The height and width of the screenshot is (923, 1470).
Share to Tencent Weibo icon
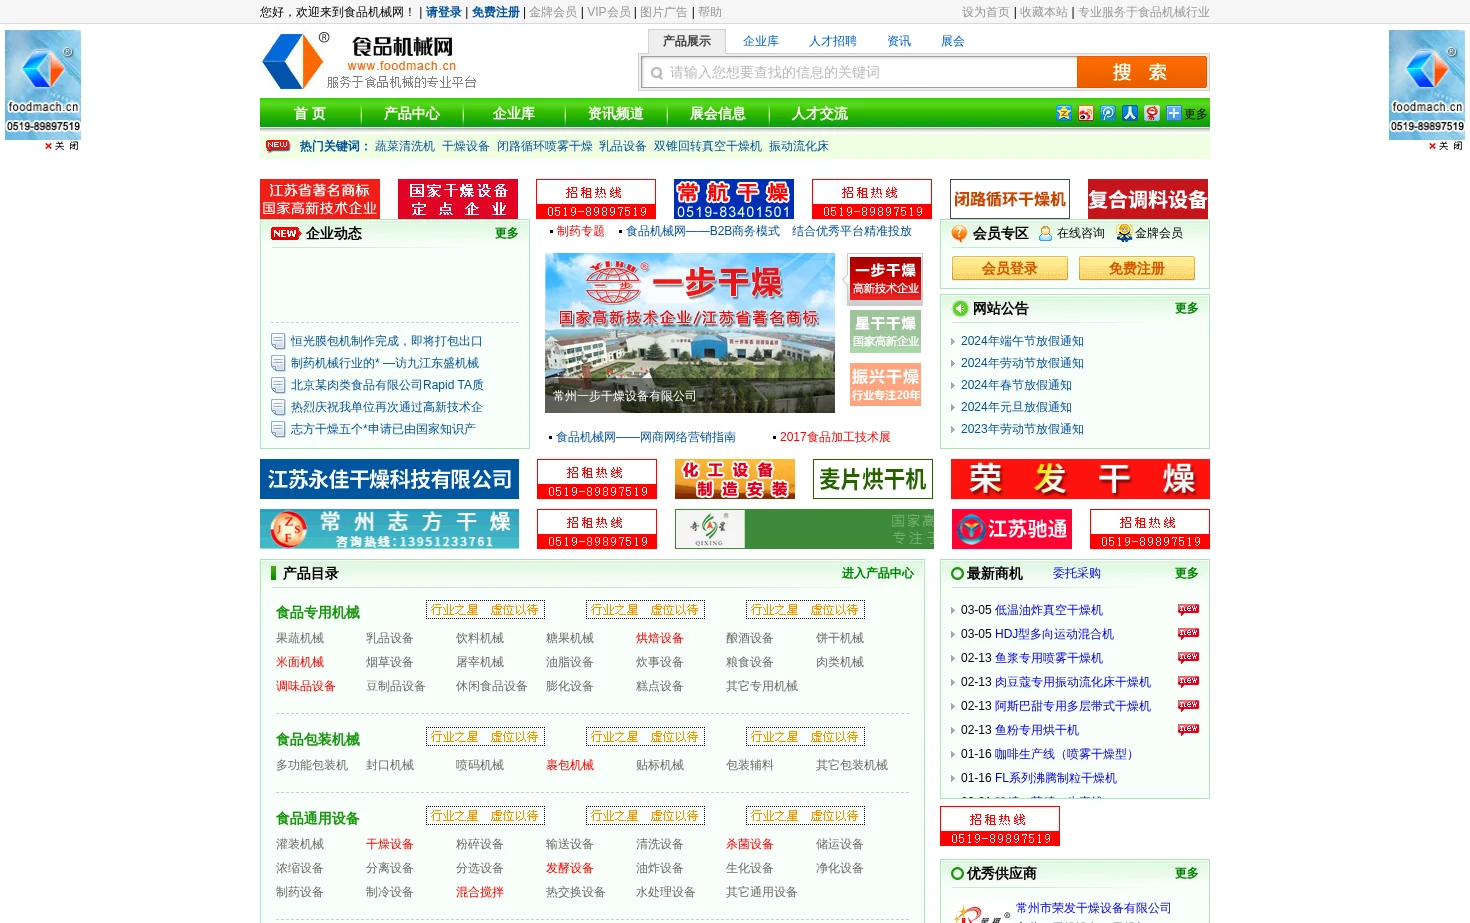pos(1108,113)
